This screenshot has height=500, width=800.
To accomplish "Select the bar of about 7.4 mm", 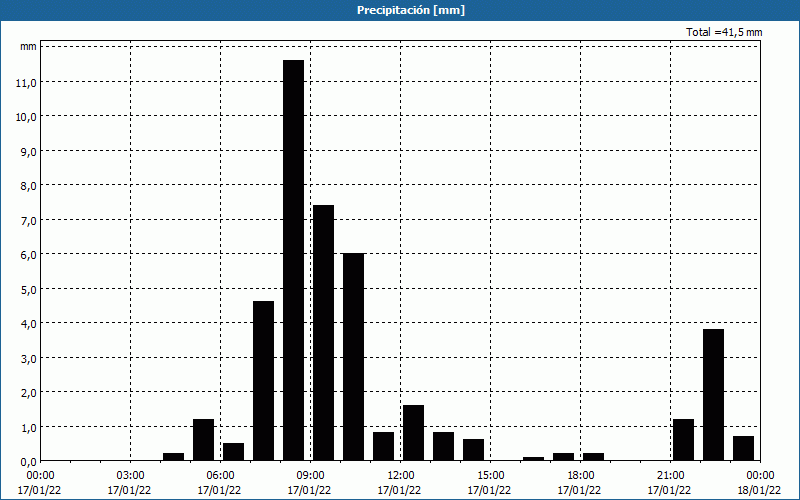I will pyautogui.click(x=323, y=333).
